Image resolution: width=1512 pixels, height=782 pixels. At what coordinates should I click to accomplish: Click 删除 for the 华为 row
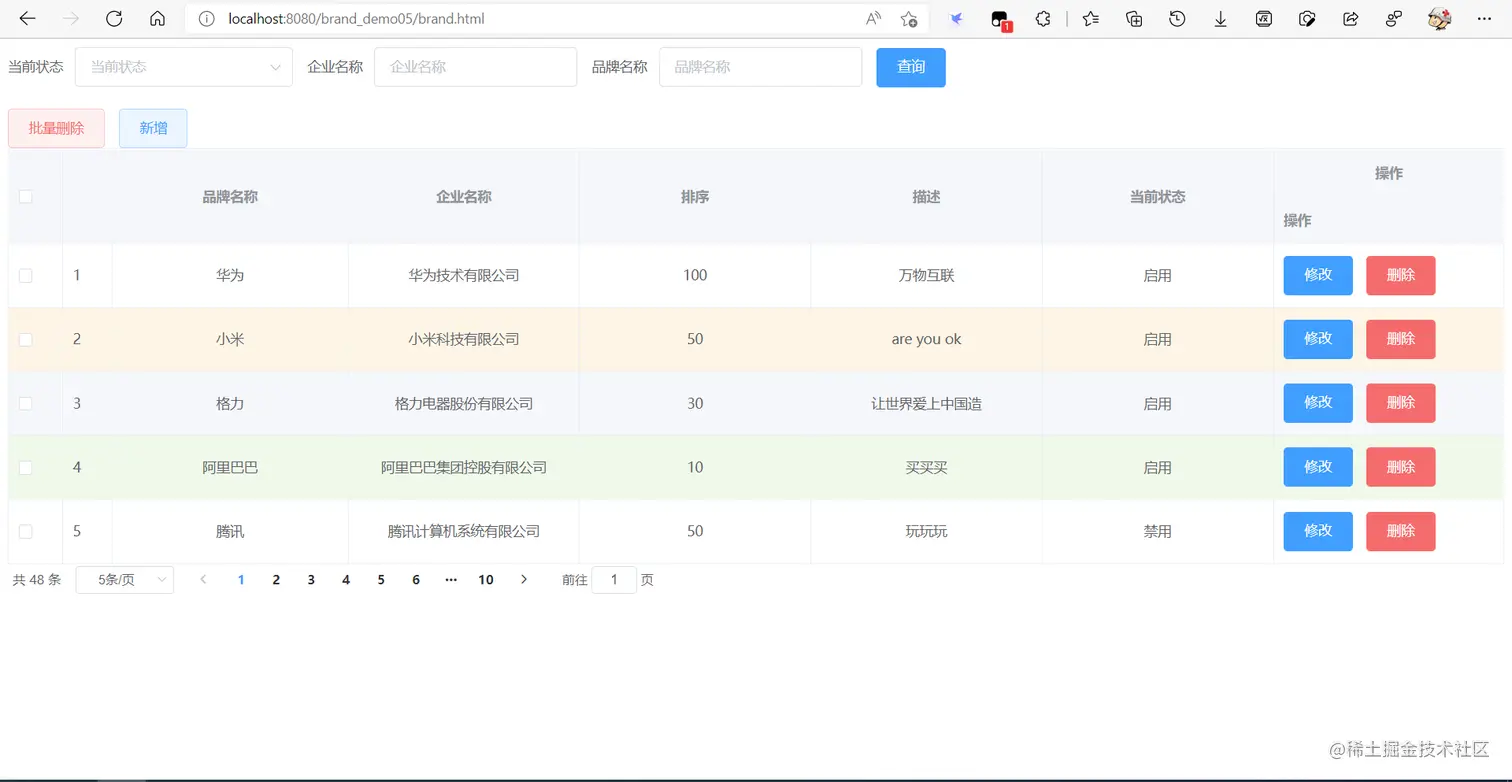1401,275
